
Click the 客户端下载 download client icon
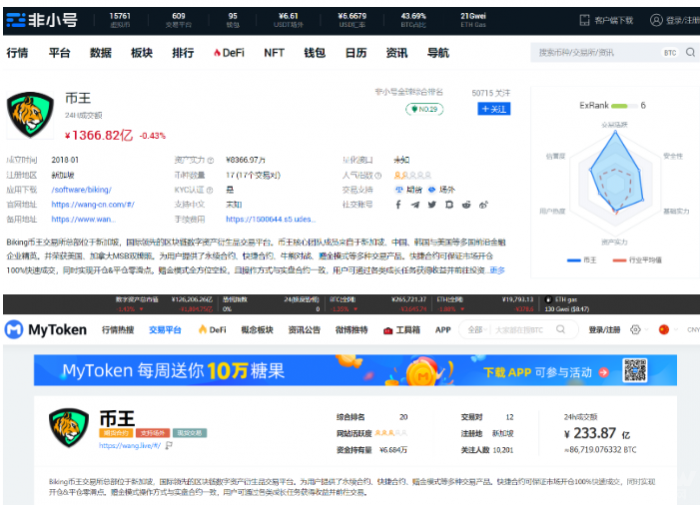pos(584,20)
